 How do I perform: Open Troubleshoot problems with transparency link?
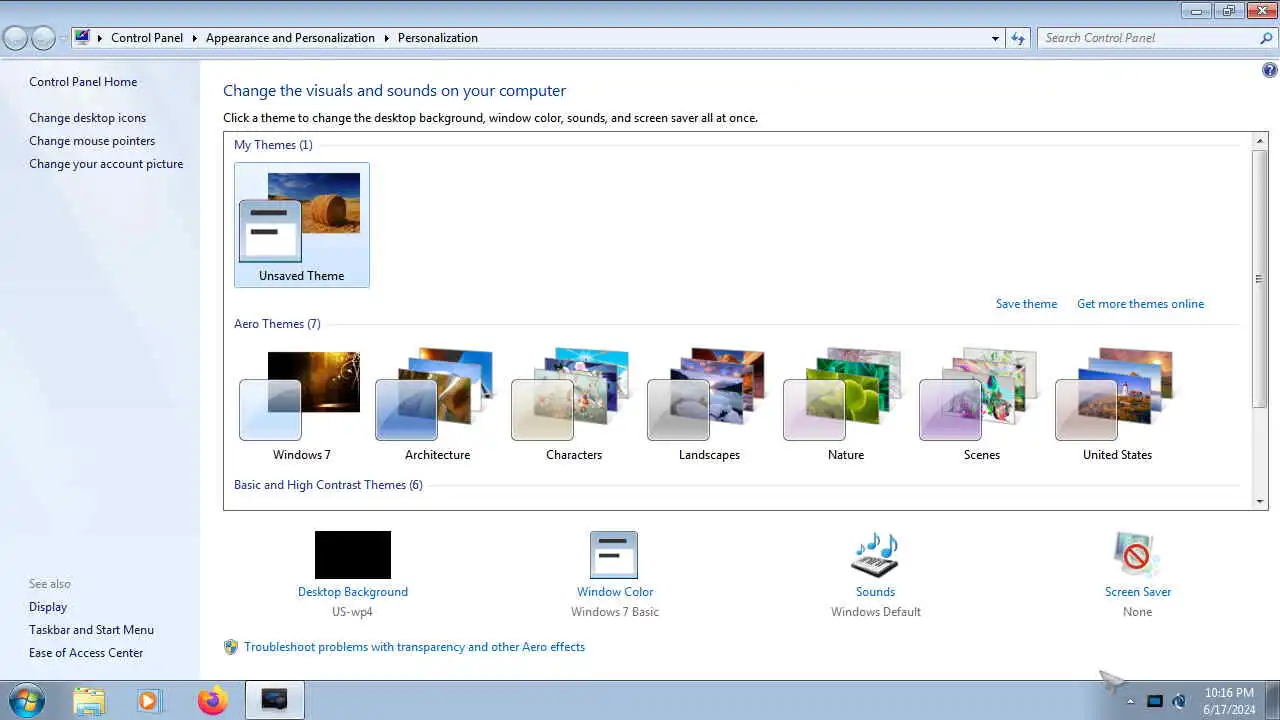pos(414,647)
